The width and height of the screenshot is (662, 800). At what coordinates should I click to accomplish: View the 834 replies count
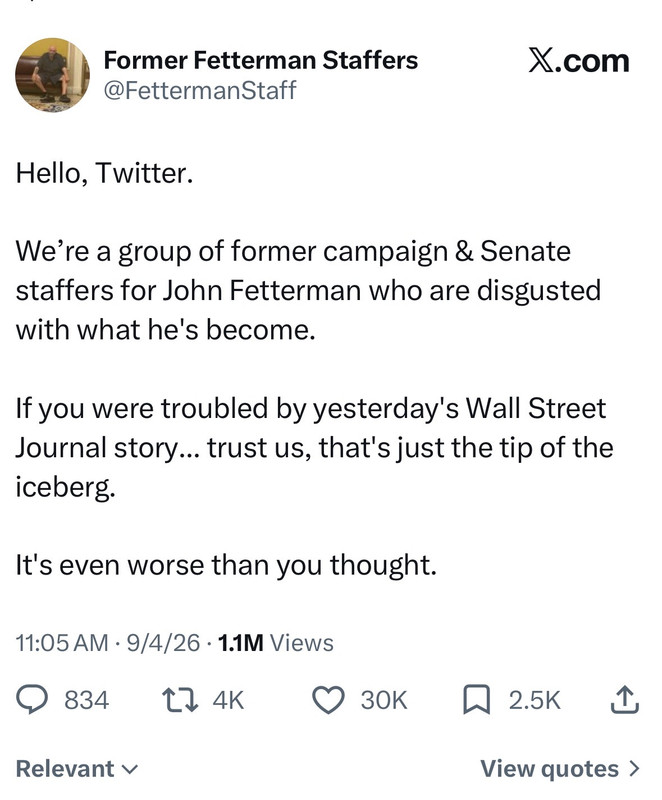[86, 700]
